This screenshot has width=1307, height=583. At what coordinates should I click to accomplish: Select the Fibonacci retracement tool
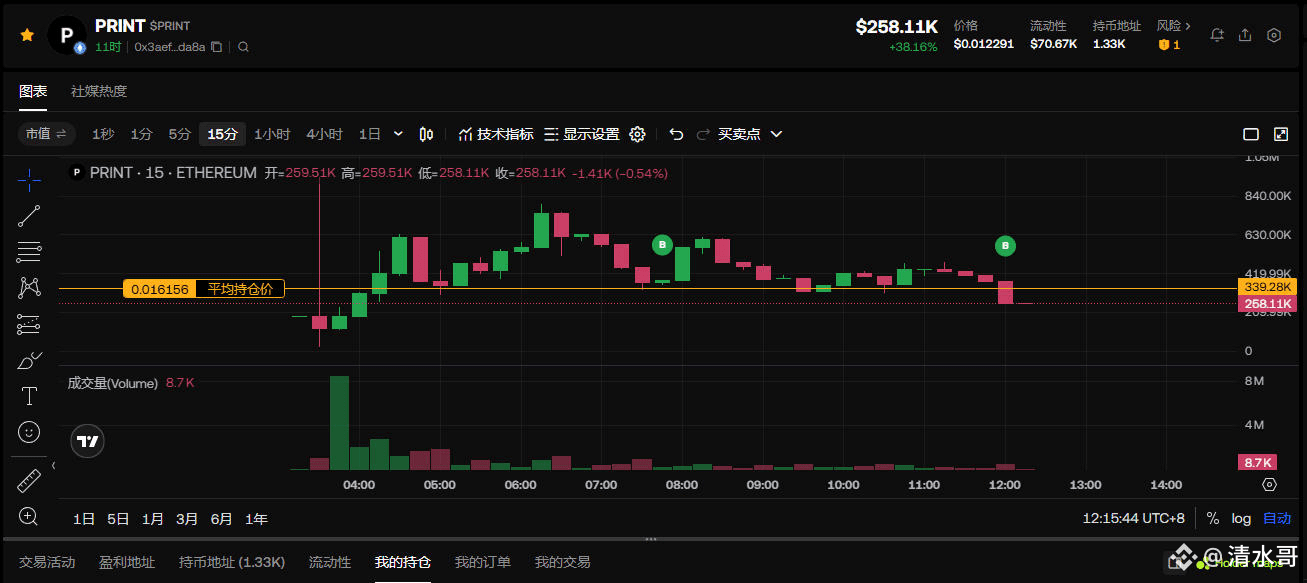(29, 252)
